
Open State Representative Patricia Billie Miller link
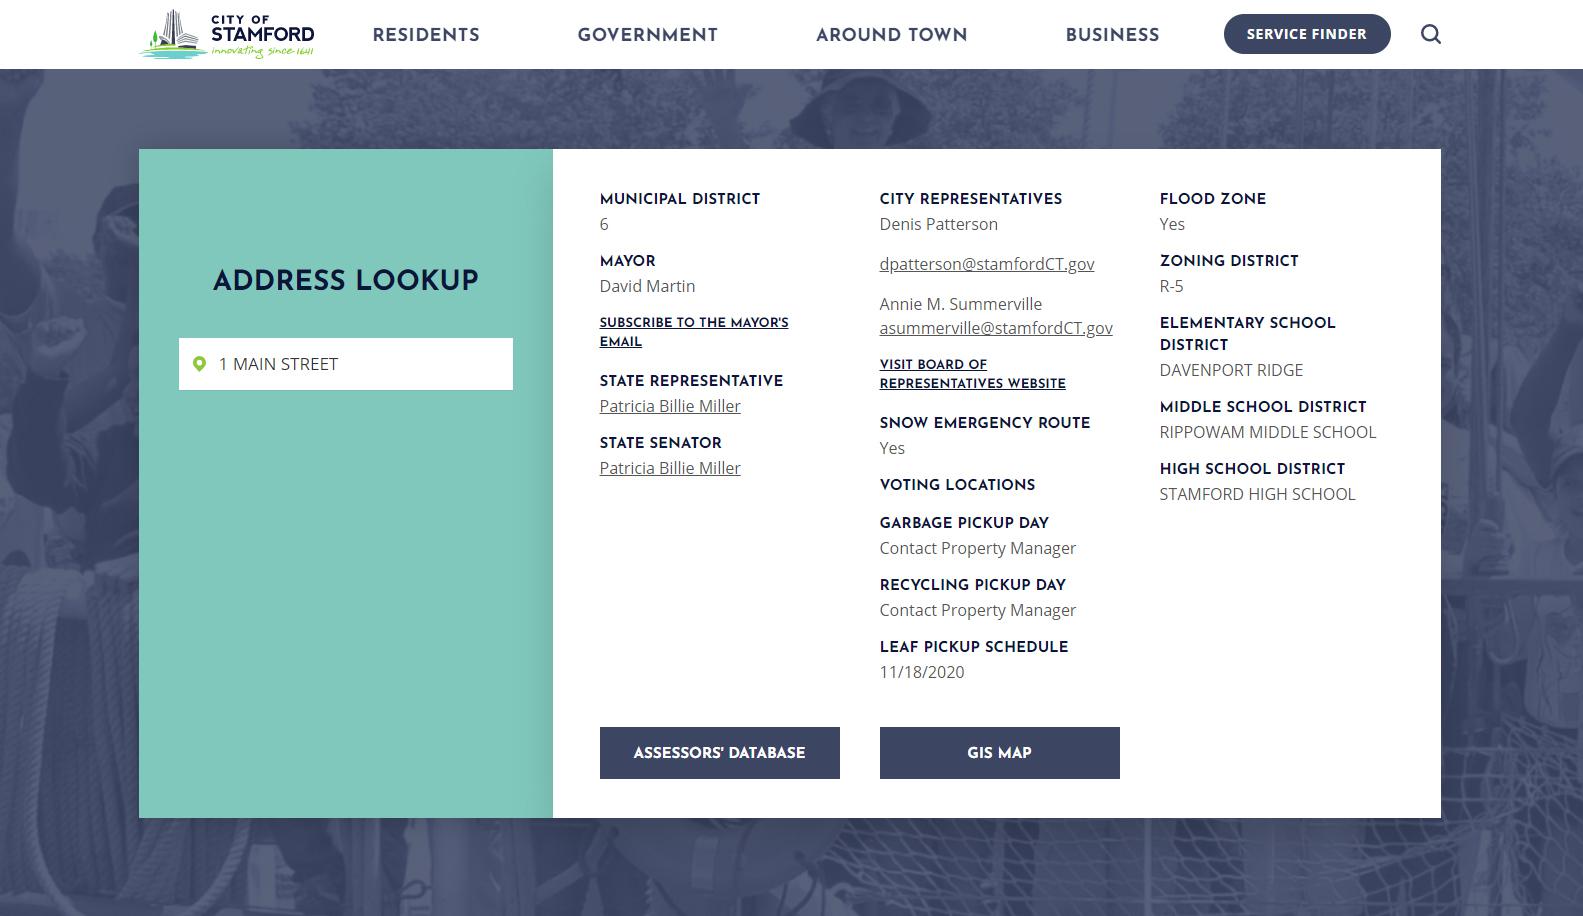click(670, 406)
